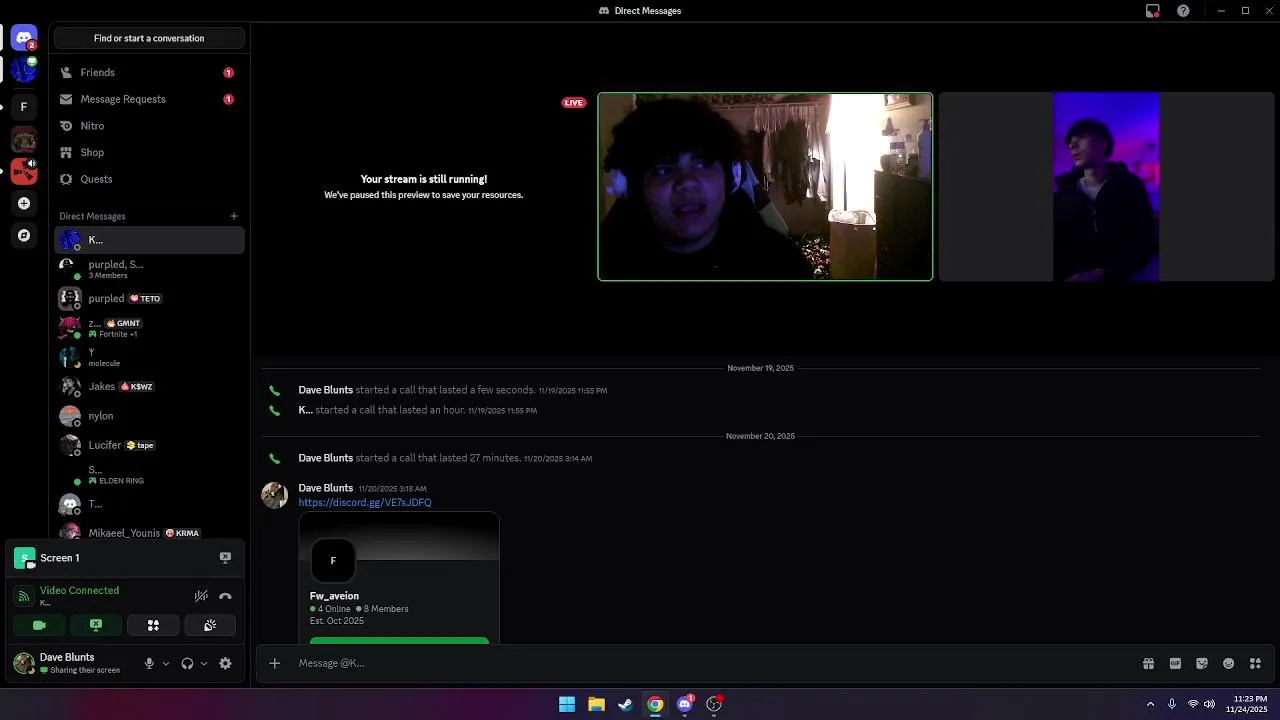Open User Settings gear
The width and height of the screenshot is (1280, 720).
225,663
